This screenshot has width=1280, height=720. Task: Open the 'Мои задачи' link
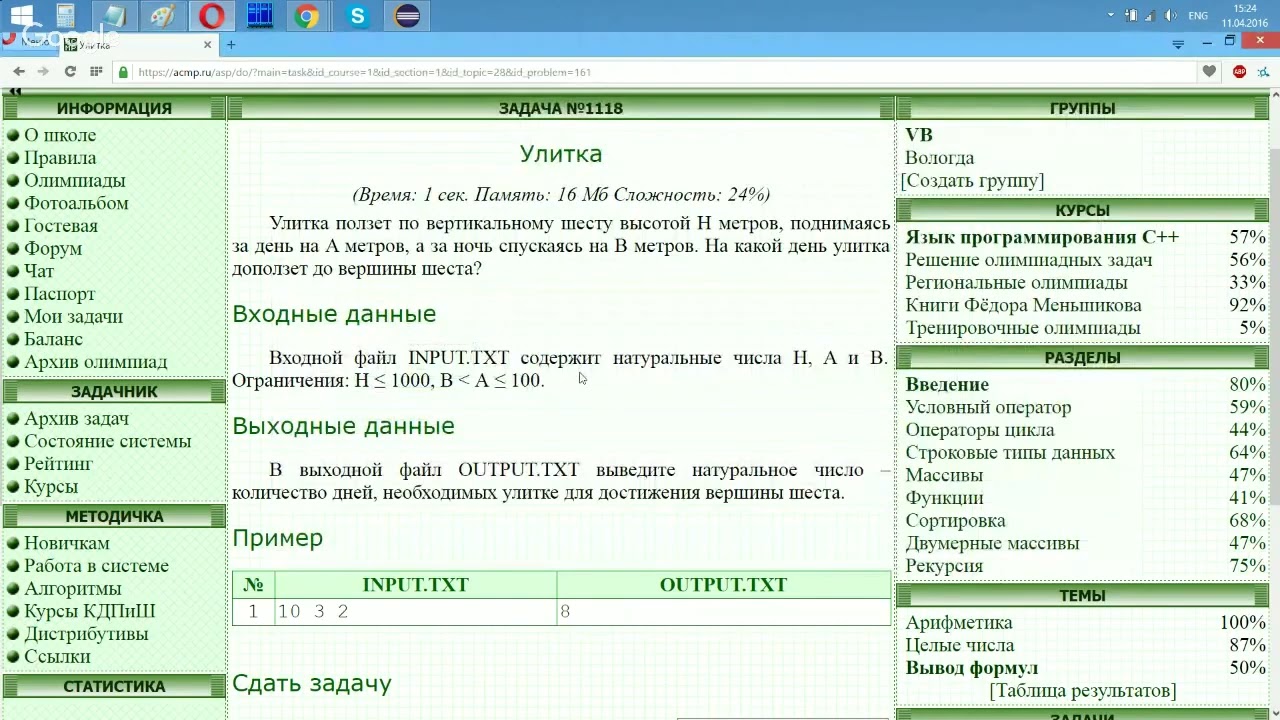click(x=73, y=317)
